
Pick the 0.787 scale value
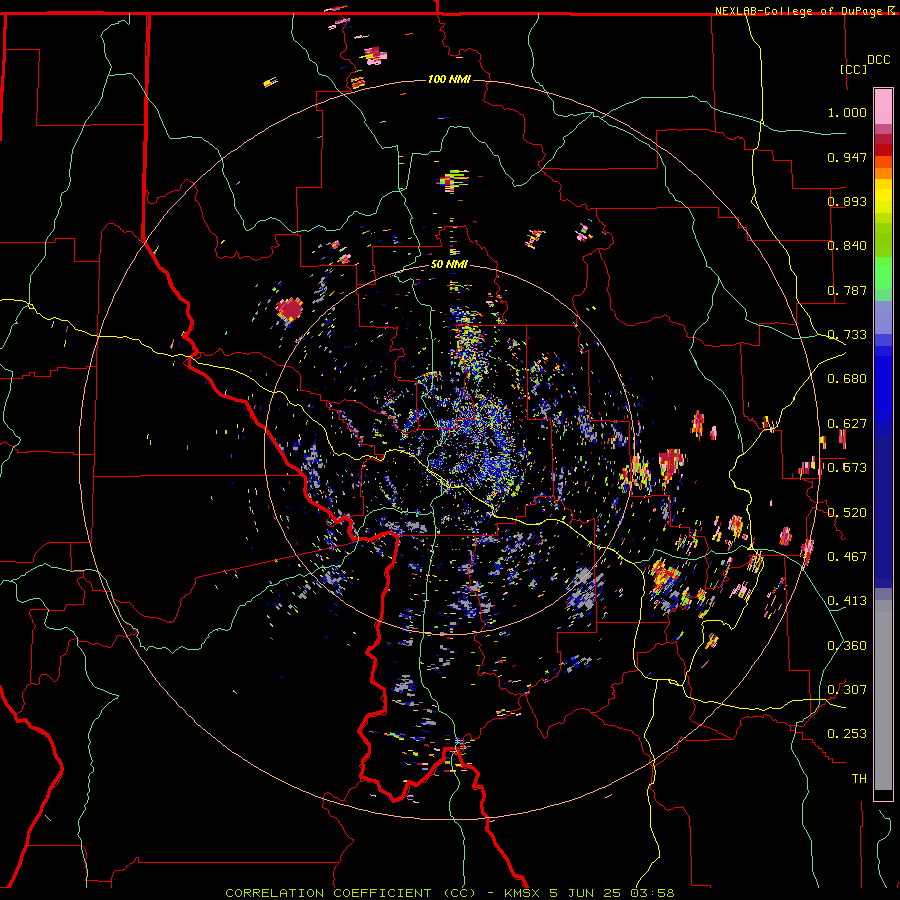pyautogui.click(x=847, y=290)
